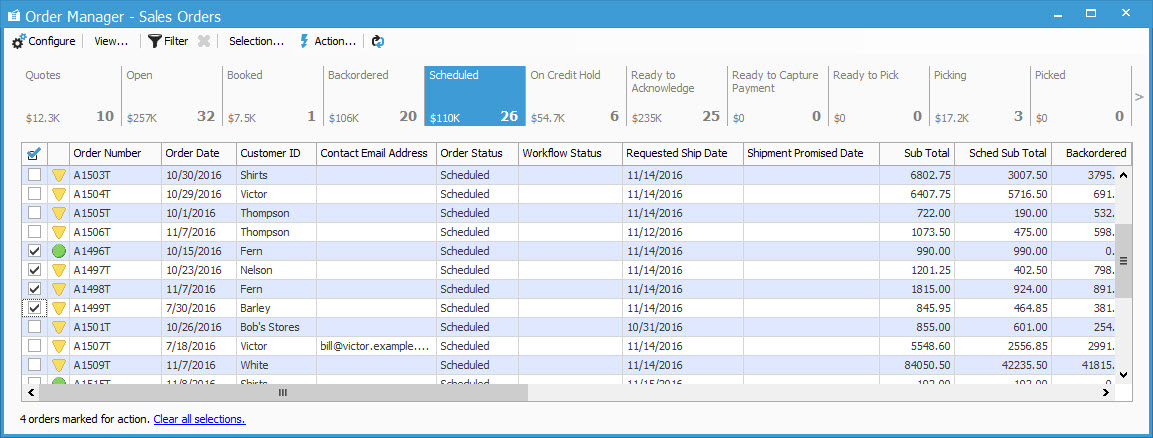Click the Configure gear icon

coord(19,41)
